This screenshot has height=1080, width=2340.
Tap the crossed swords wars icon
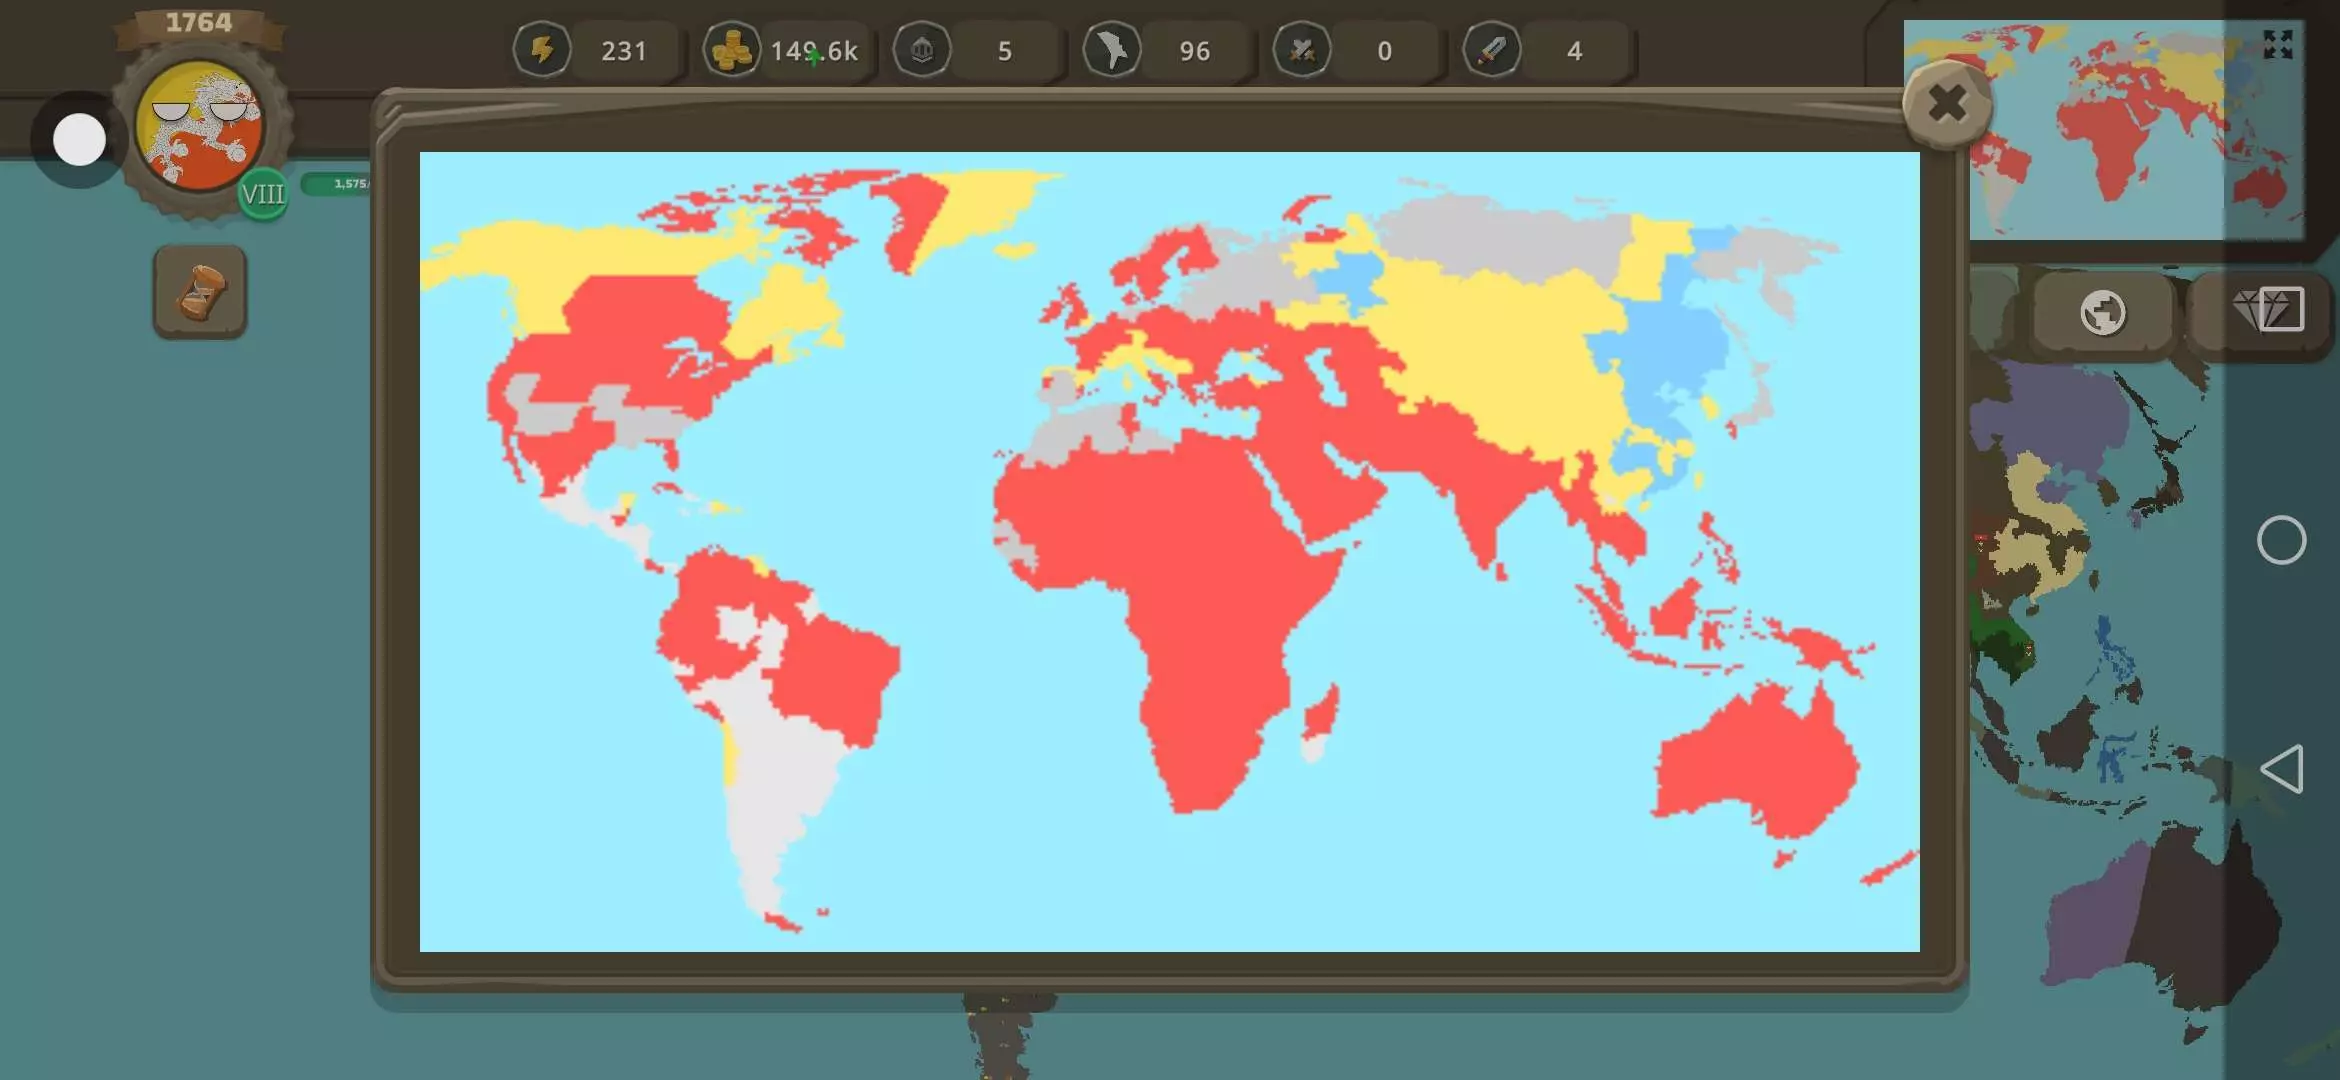[x=1301, y=50]
